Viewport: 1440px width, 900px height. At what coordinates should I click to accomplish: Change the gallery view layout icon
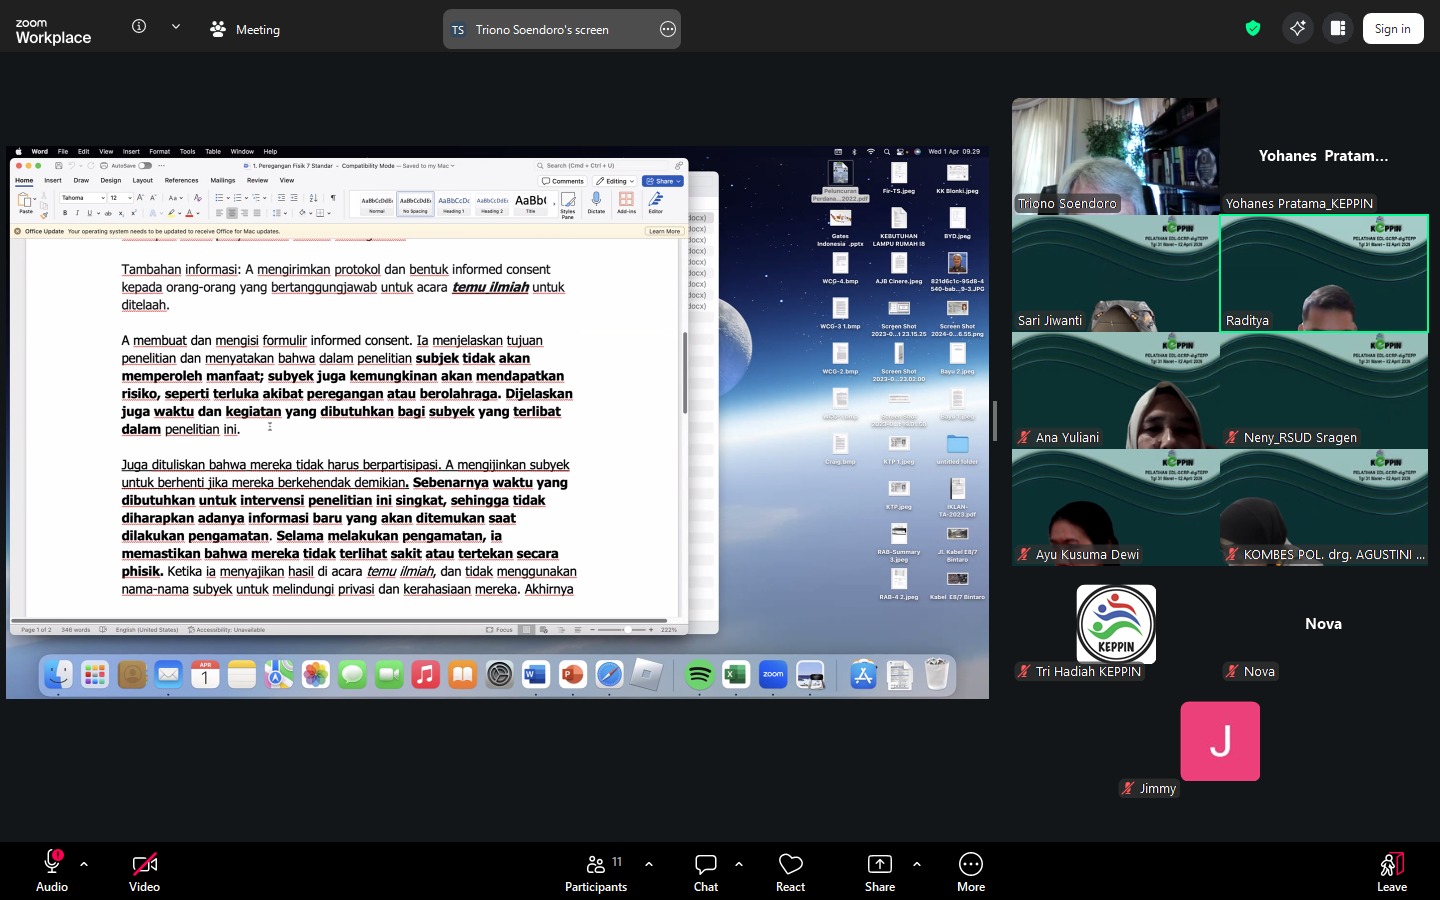coord(1338,28)
